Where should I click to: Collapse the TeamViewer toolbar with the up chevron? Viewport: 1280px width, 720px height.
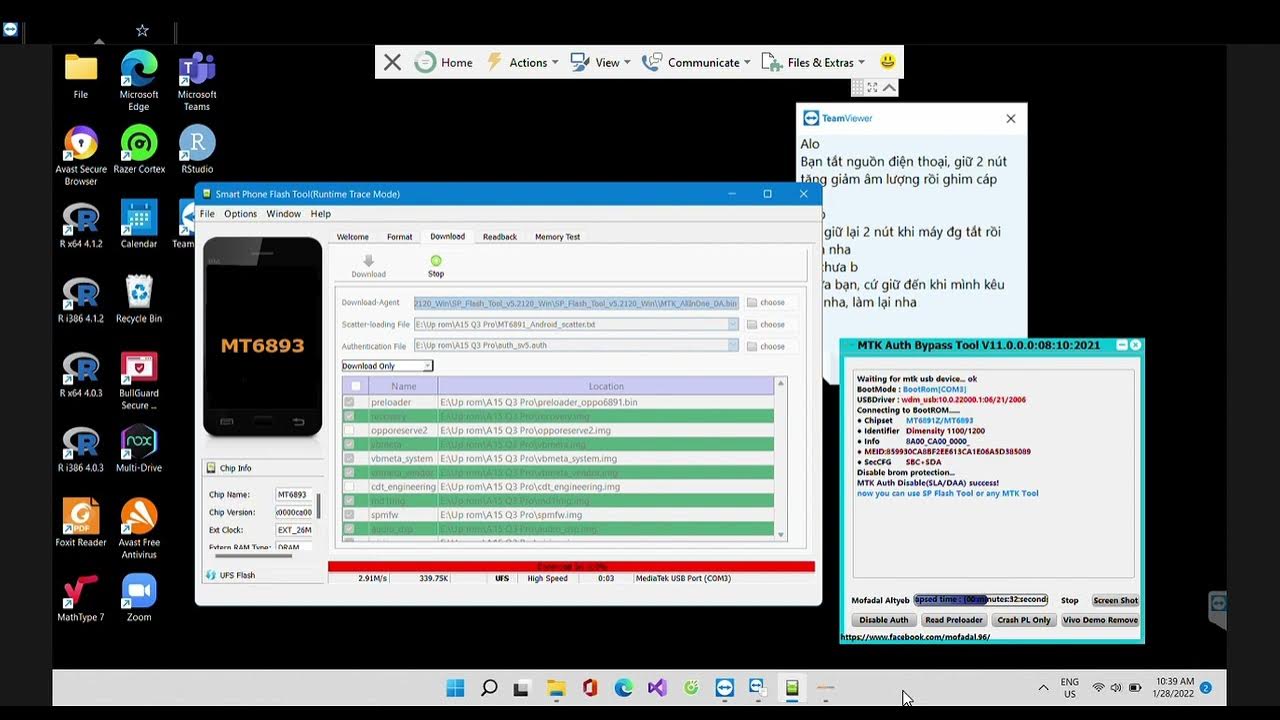click(889, 88)
